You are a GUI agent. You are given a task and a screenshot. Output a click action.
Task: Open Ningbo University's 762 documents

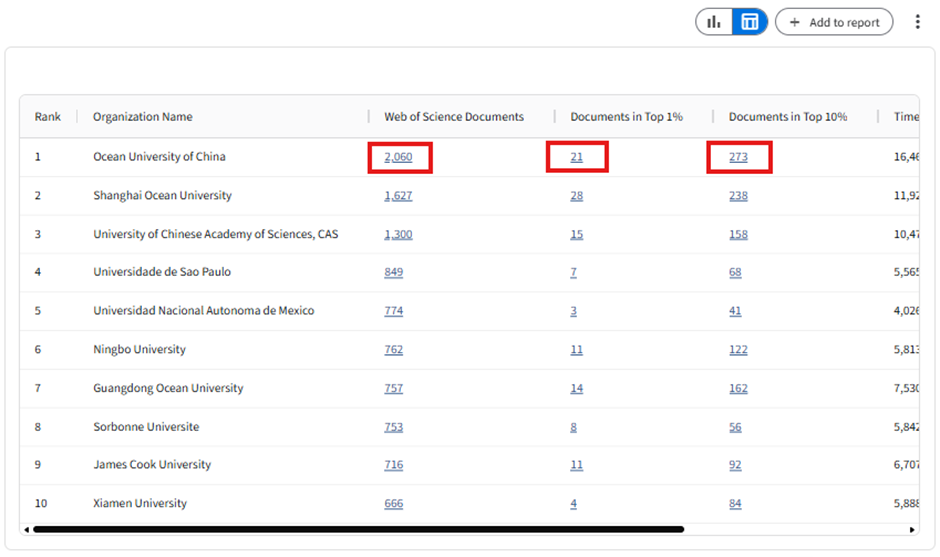(393, 350)
